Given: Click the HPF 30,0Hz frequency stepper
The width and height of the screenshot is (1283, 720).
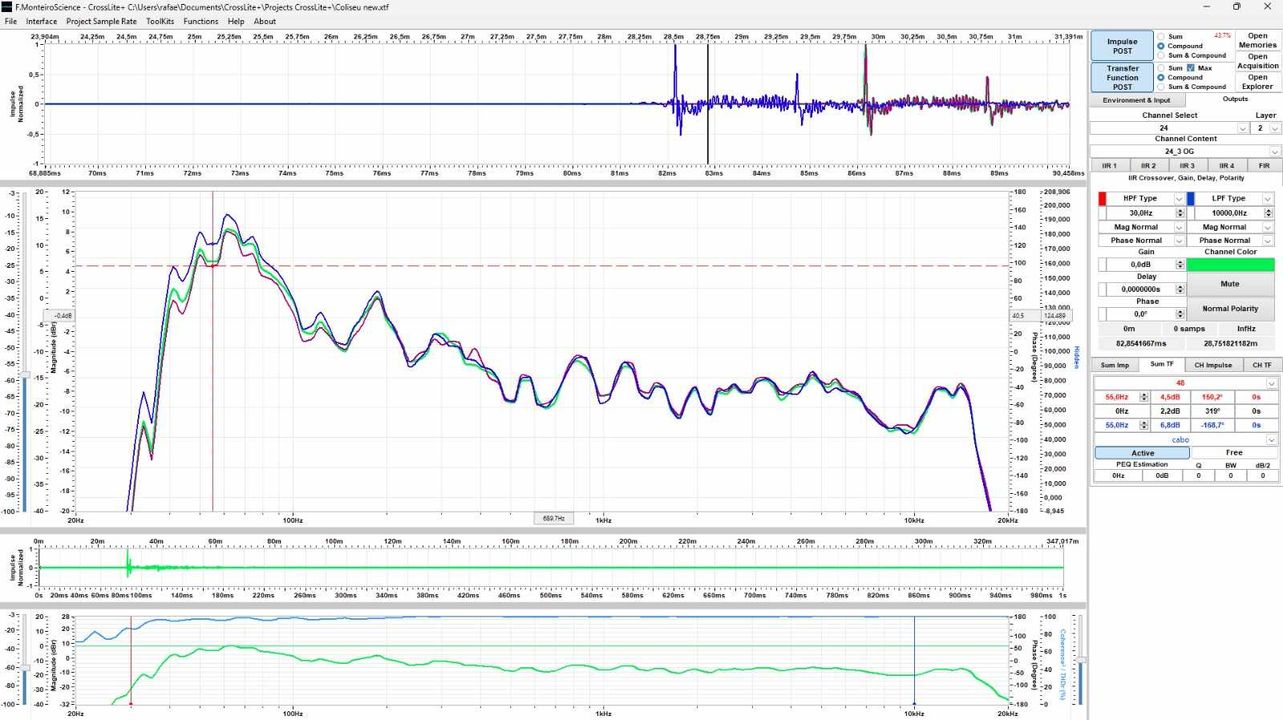Looking at the screenshot, I should click(x=1180, y=213).
